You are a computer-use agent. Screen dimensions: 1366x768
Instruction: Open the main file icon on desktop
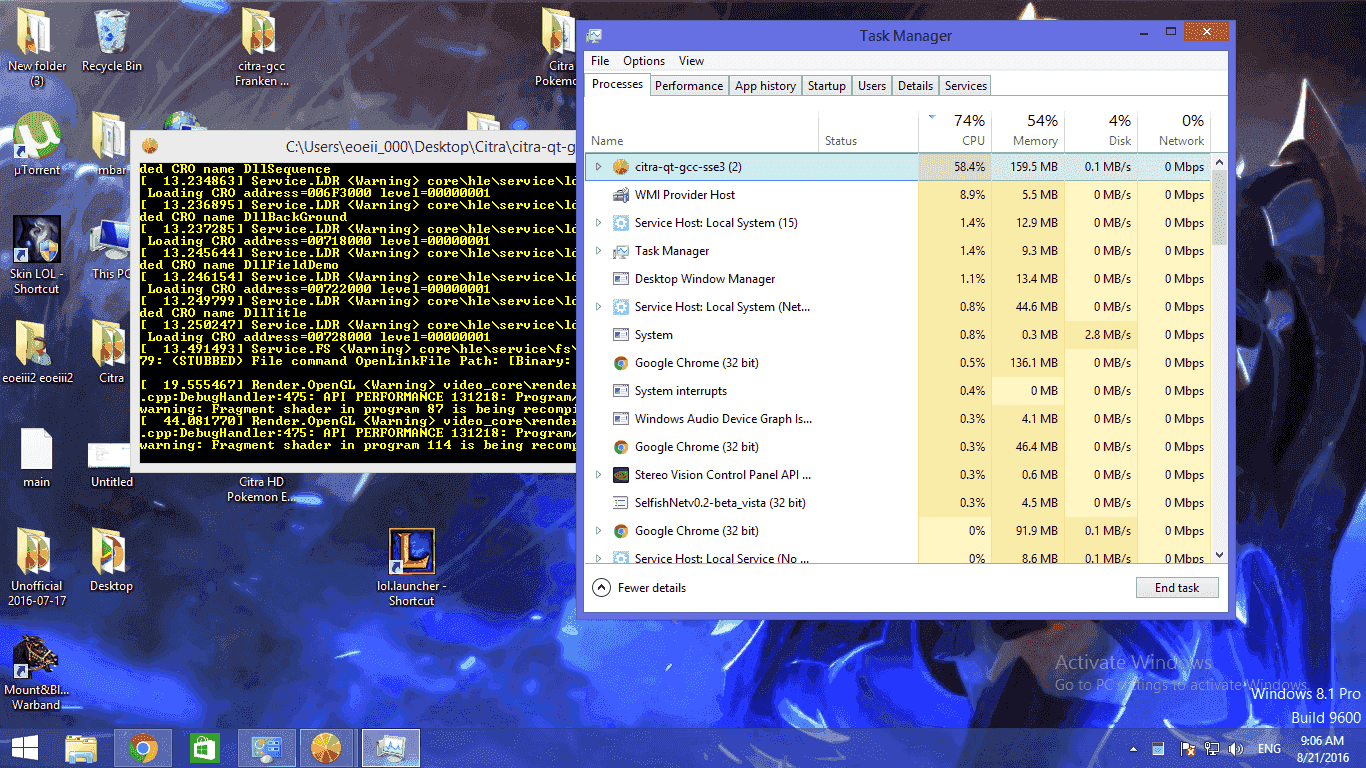point(37,458)
